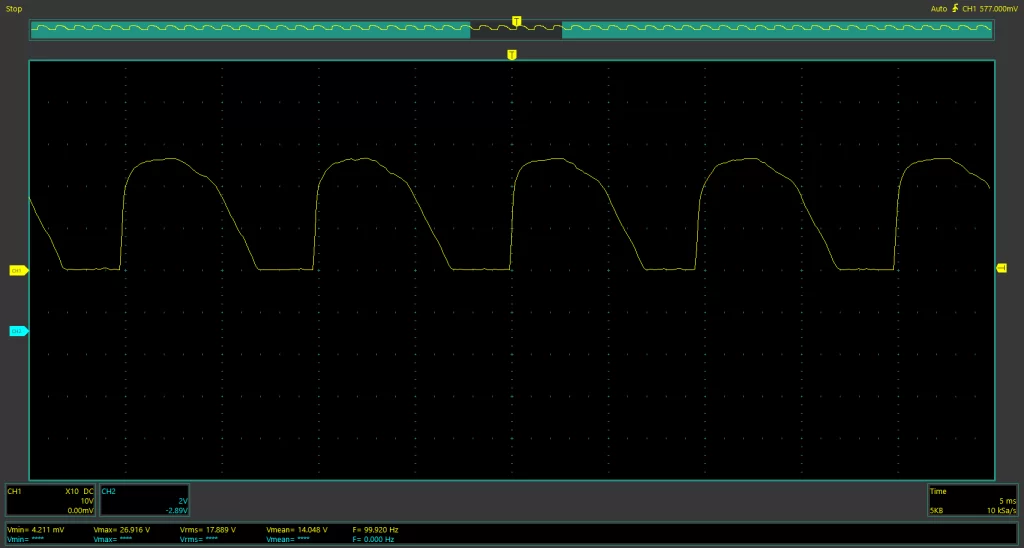Click the trigger level marker on right edge

pyautogui.click(x=1002, y=268)
